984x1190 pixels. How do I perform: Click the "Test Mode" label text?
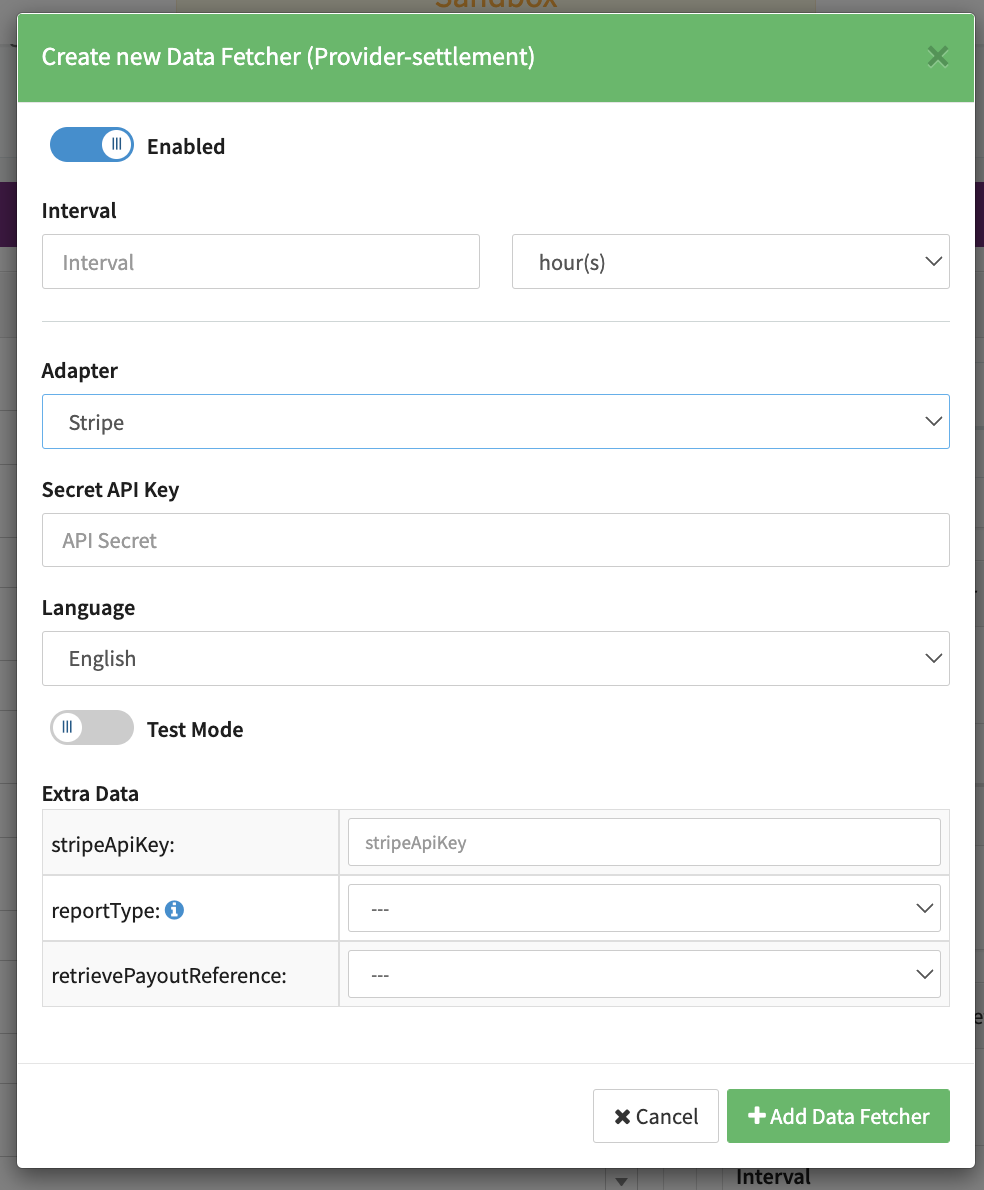195,730
